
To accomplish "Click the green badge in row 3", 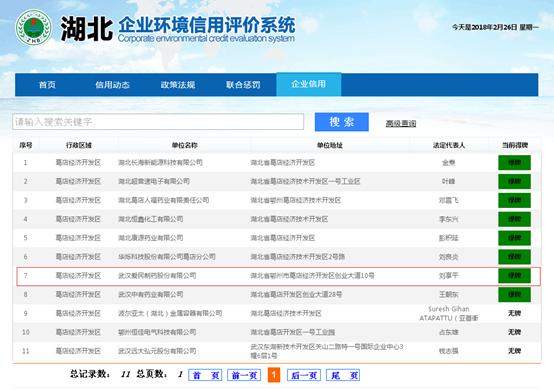I will 514,200.
